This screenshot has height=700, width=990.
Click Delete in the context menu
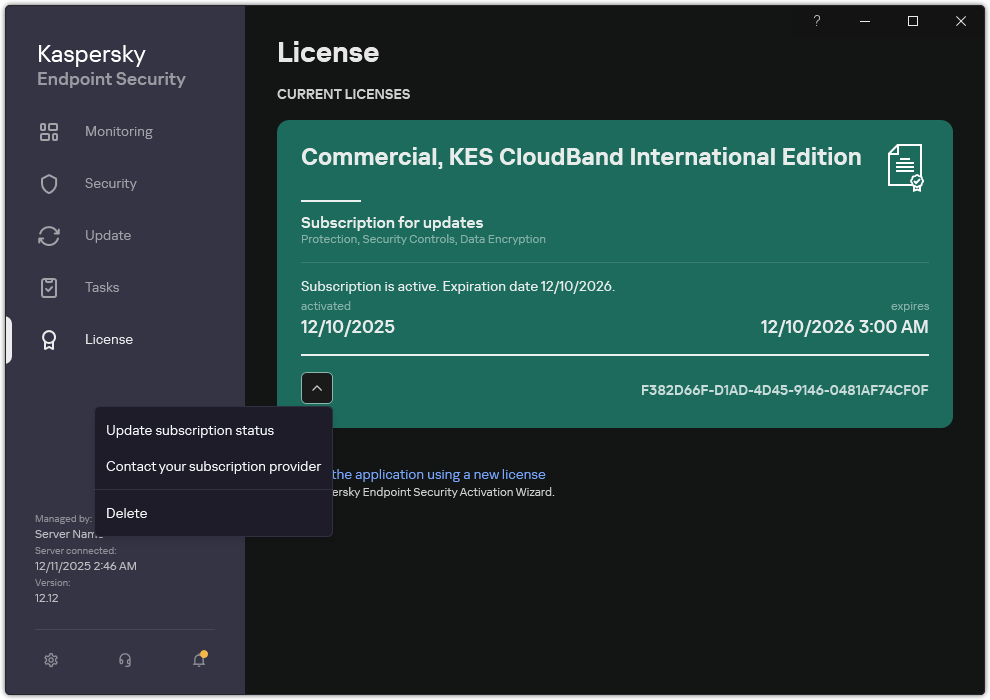[126, 513]
